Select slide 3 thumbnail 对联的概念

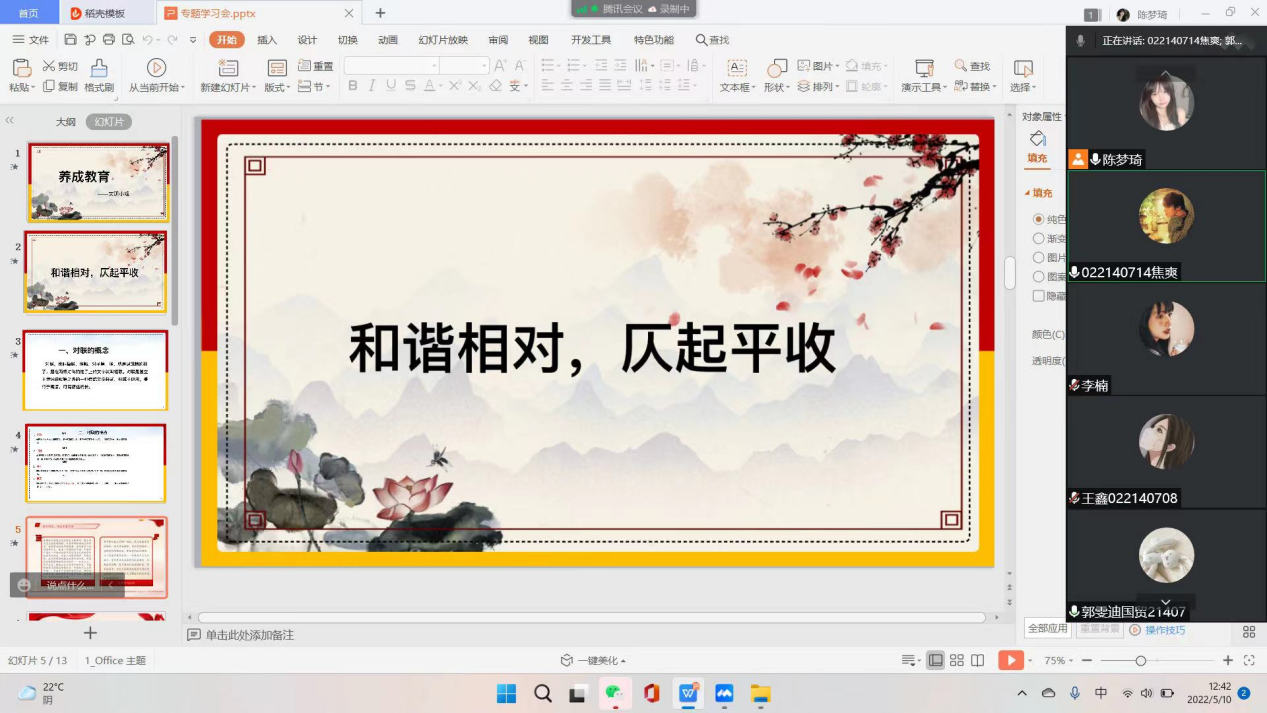tap(96, 370)
